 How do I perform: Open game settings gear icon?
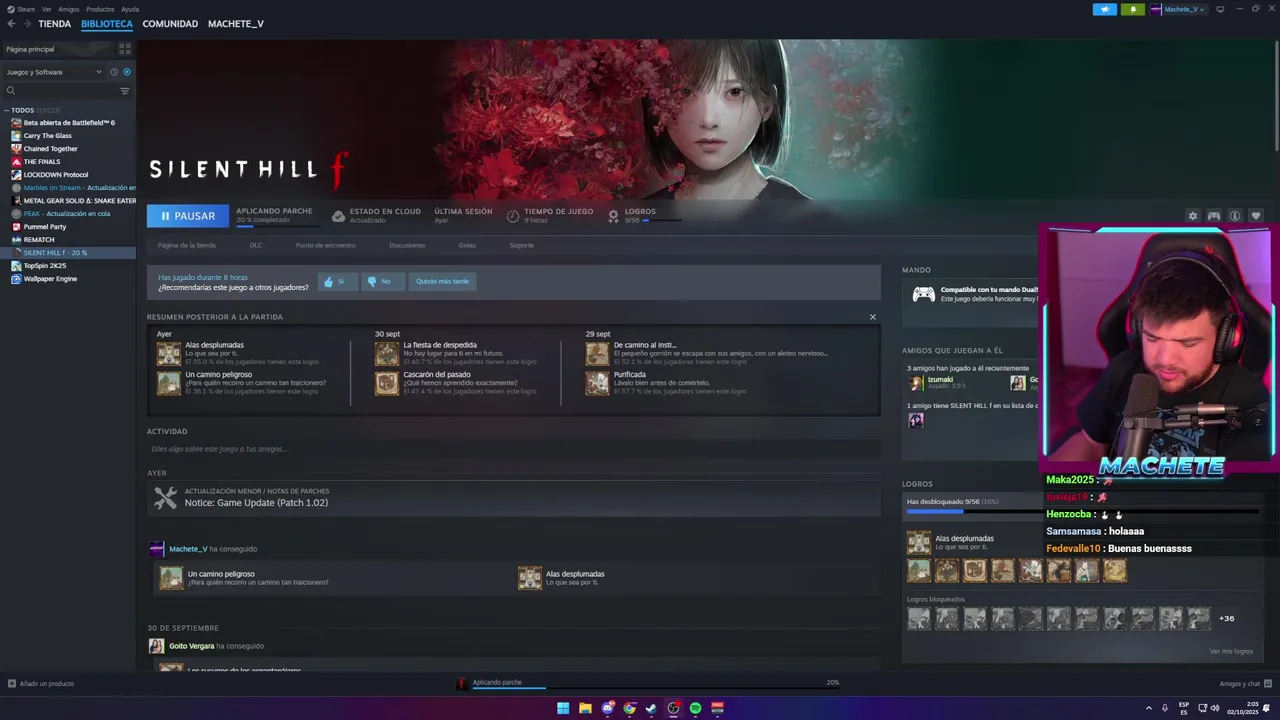1192,216
